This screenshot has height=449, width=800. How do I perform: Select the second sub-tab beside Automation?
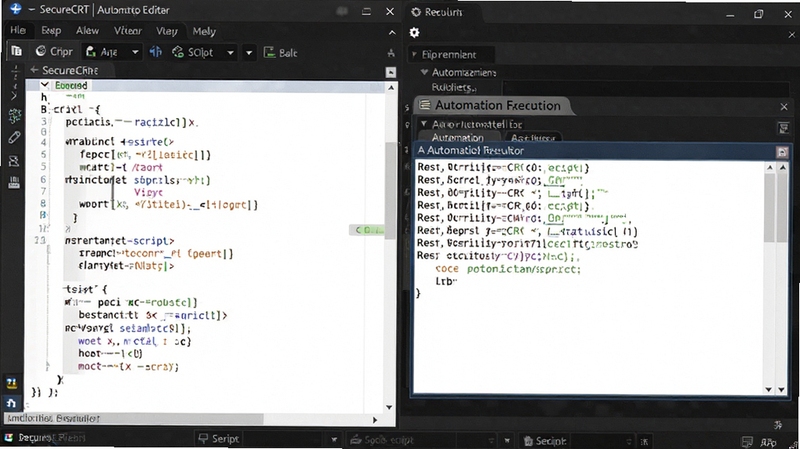(533, 138)
